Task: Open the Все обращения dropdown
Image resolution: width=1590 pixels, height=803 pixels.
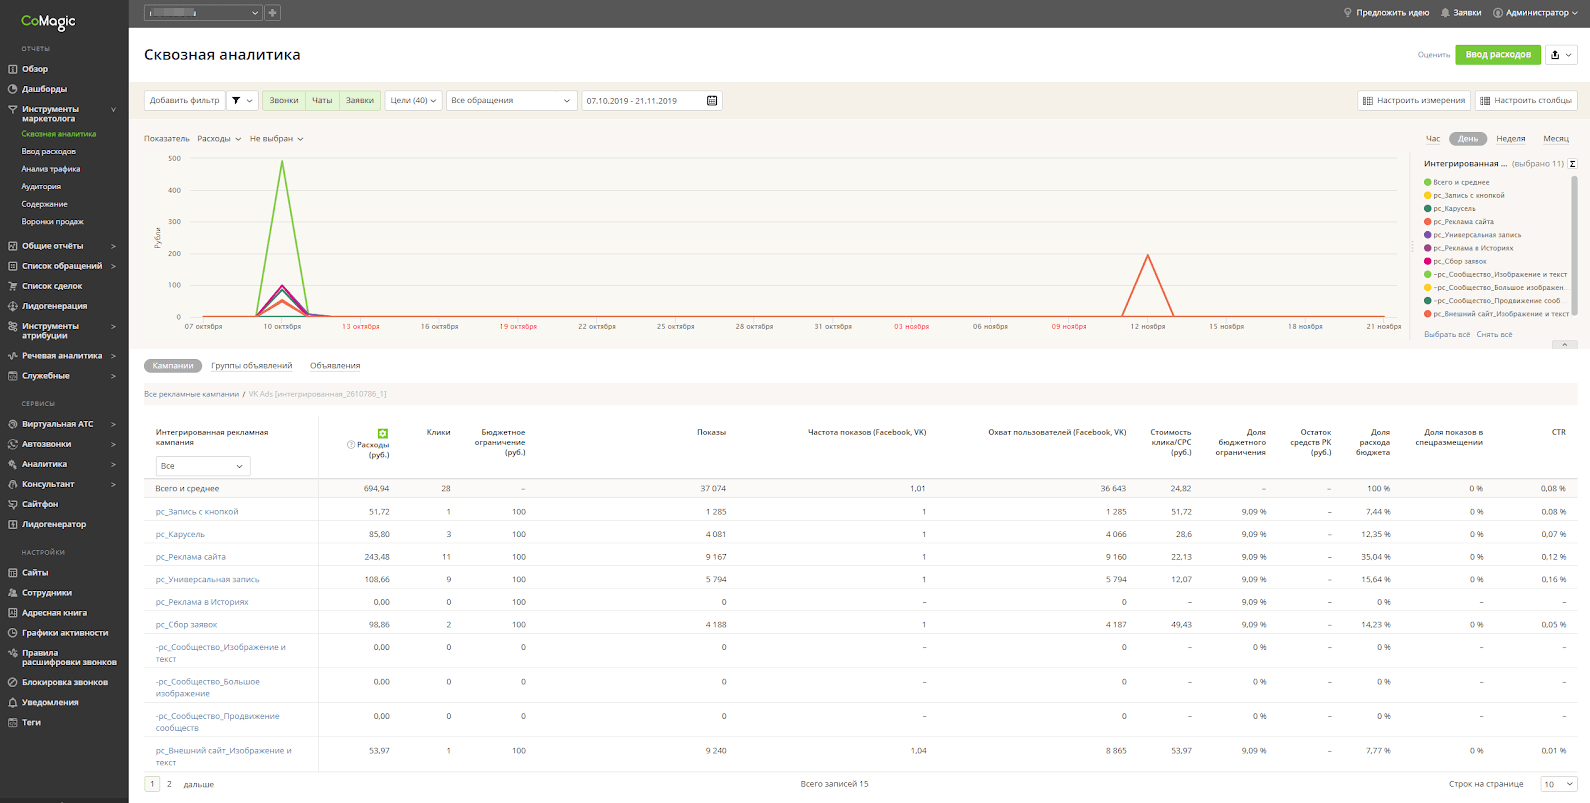Action: 511,100
